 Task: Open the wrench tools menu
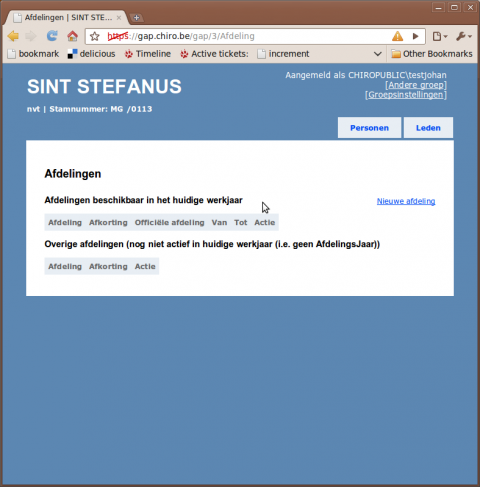pos(464,36)
